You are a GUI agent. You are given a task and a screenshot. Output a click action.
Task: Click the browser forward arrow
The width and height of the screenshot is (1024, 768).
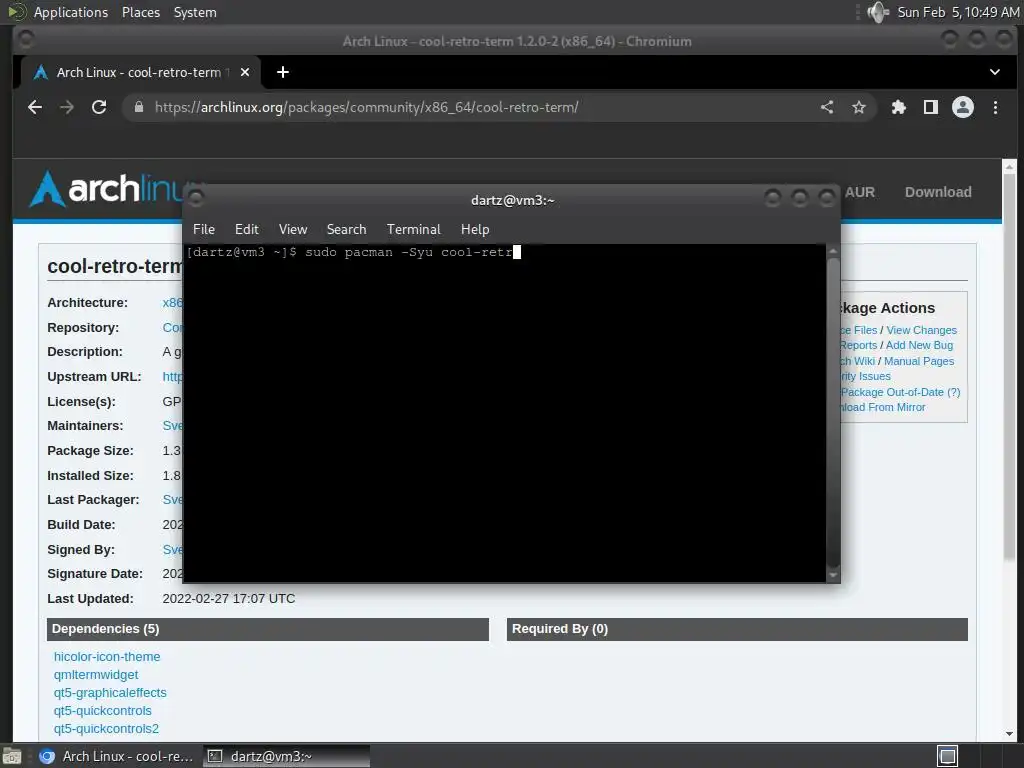point(67,107)
